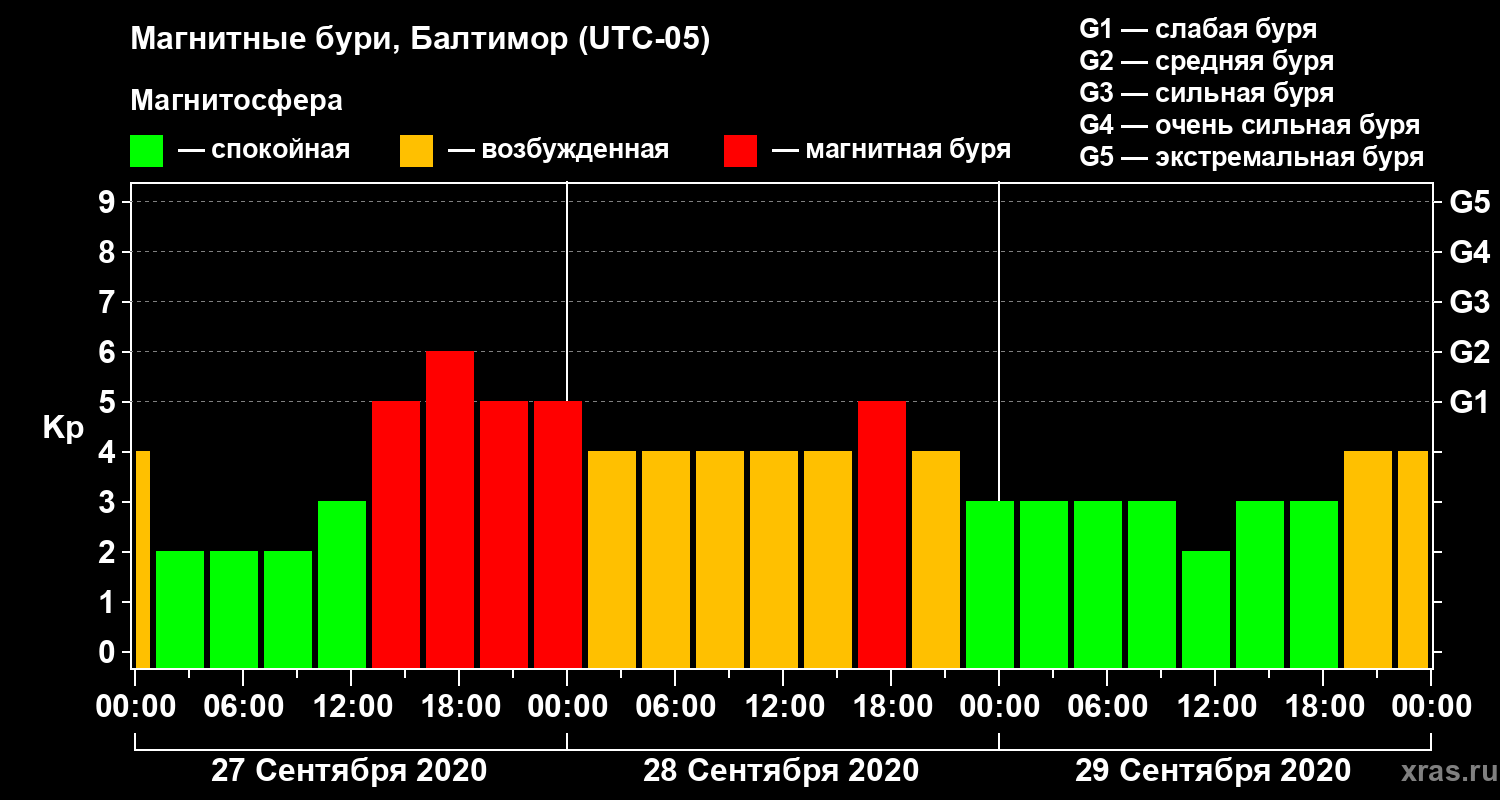The width and height of the screenshot is (1500, 800).
Task: Click the Kp axis value 9
Action: [109, 202]
